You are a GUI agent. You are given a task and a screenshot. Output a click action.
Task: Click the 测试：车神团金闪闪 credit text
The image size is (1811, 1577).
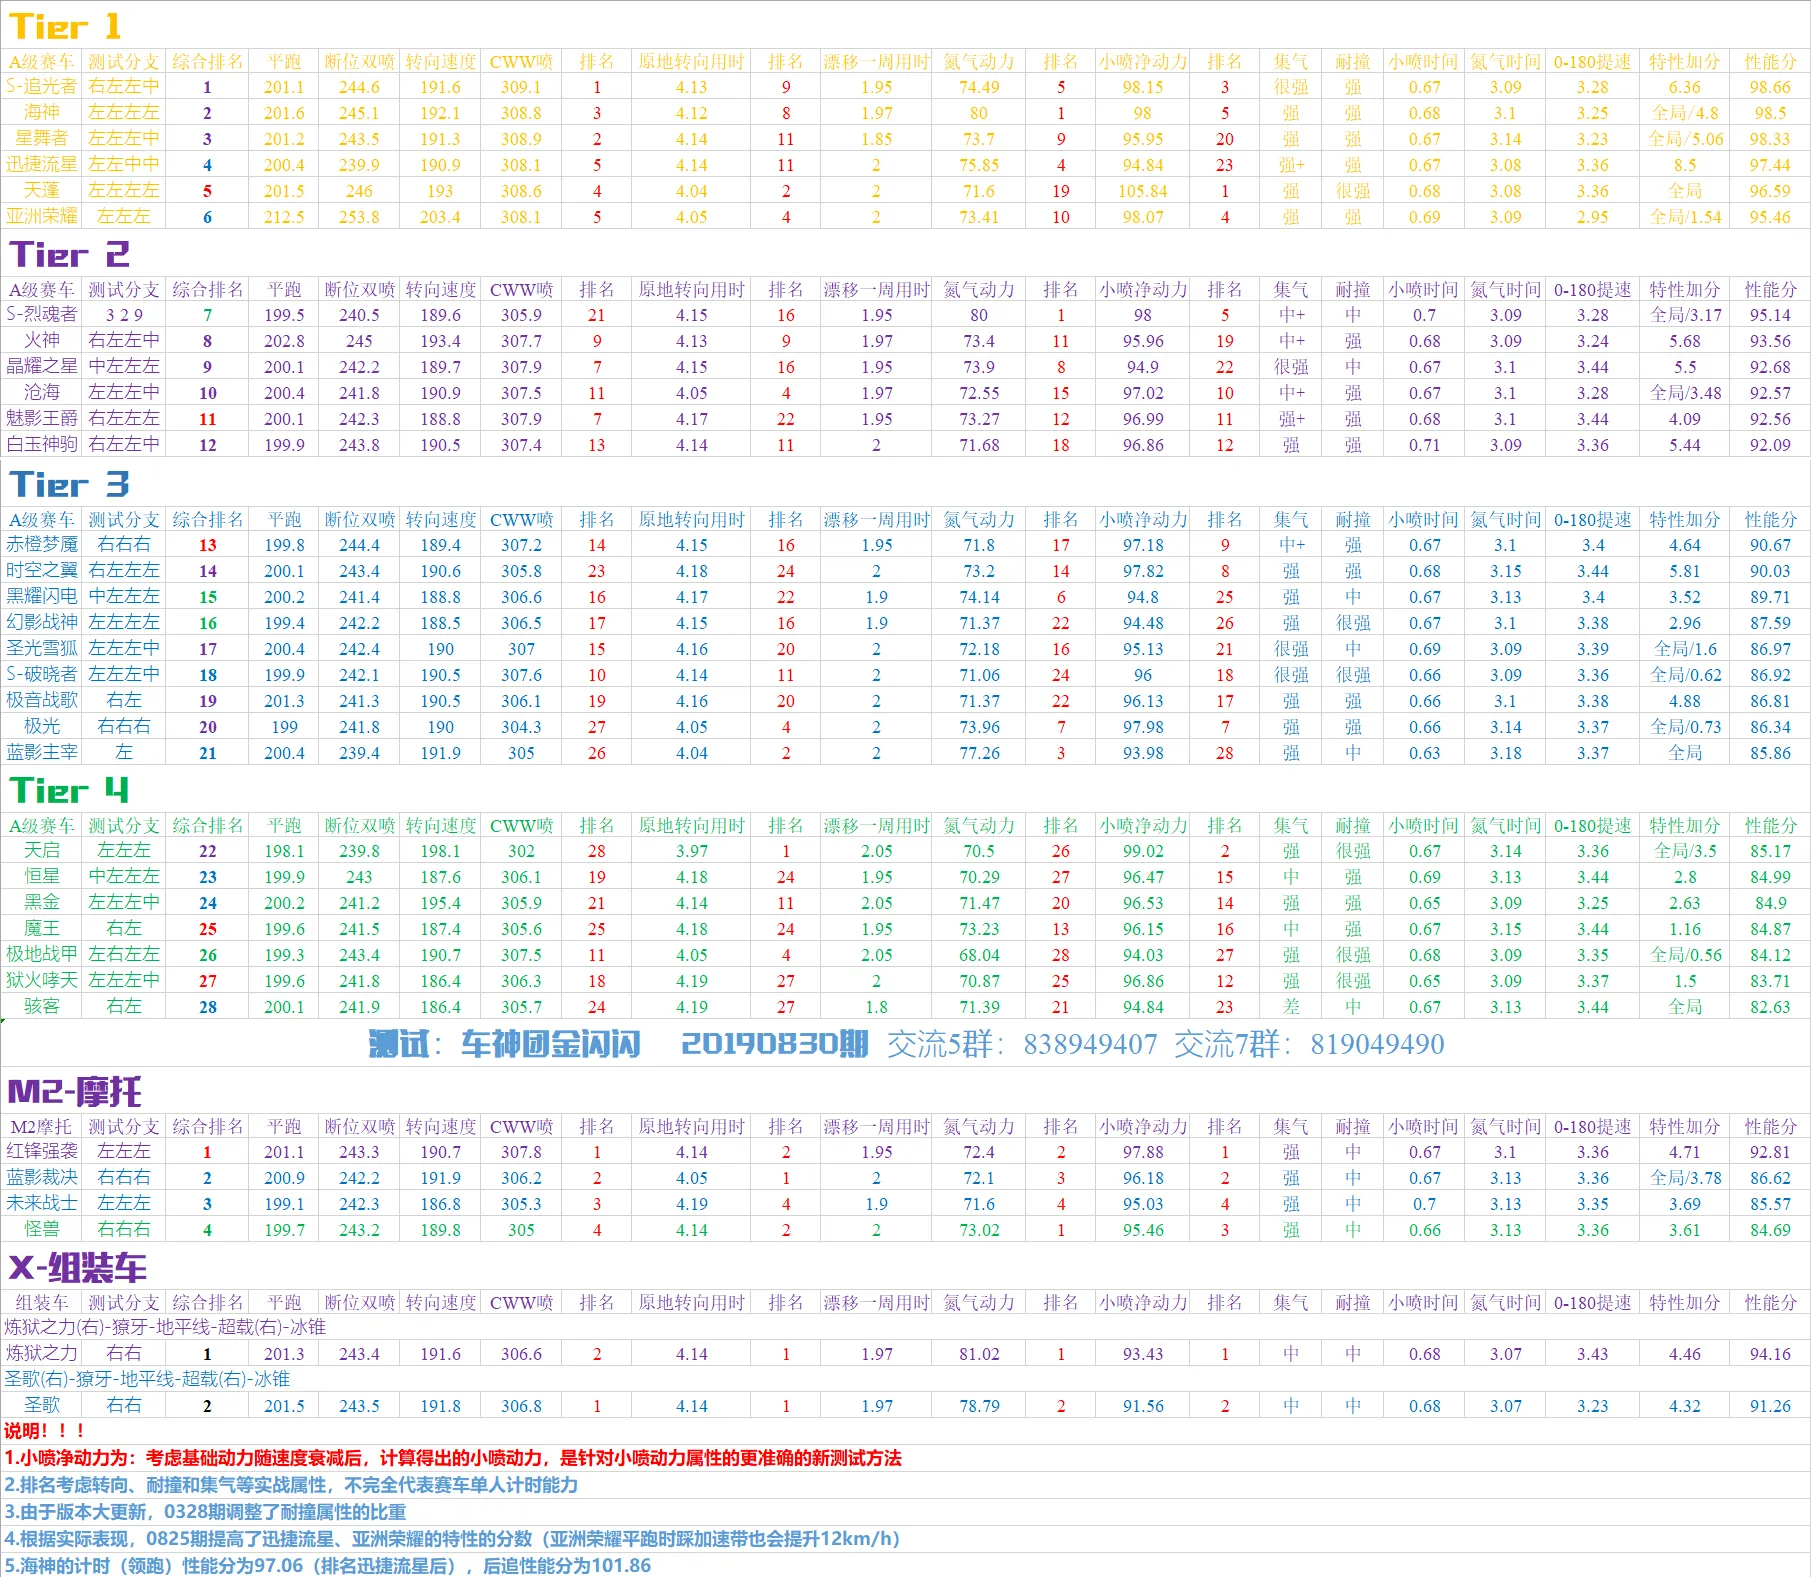pyautogui.click(x=504, y=1044)
